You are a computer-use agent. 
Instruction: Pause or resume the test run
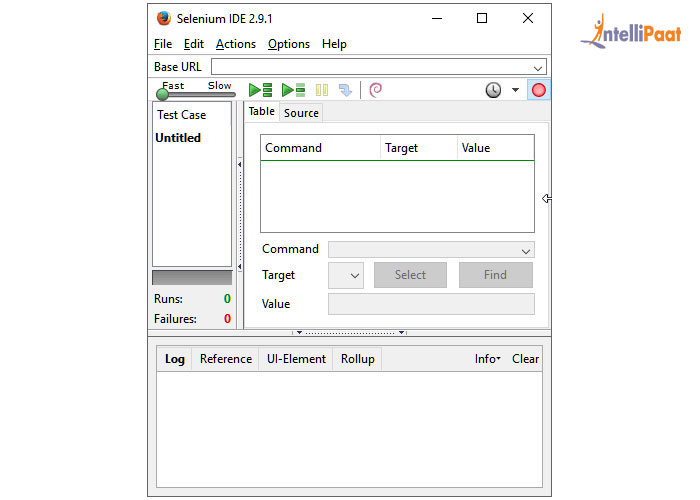coord(321,90)
